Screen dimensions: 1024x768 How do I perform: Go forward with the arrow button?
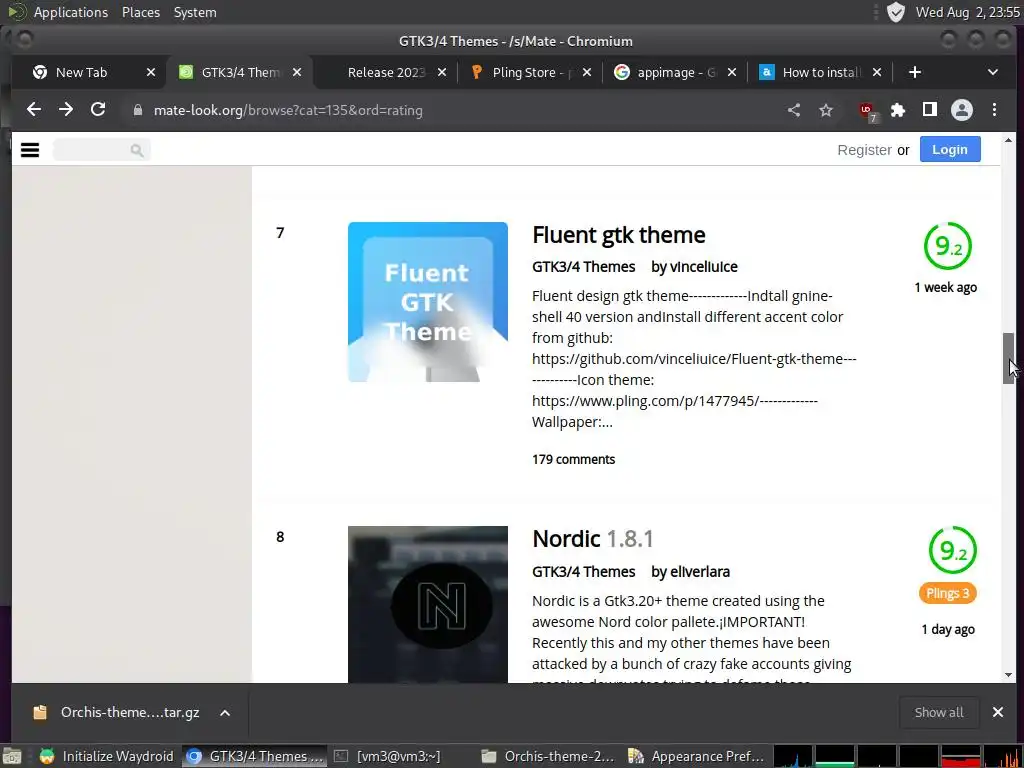pos(66,110)
